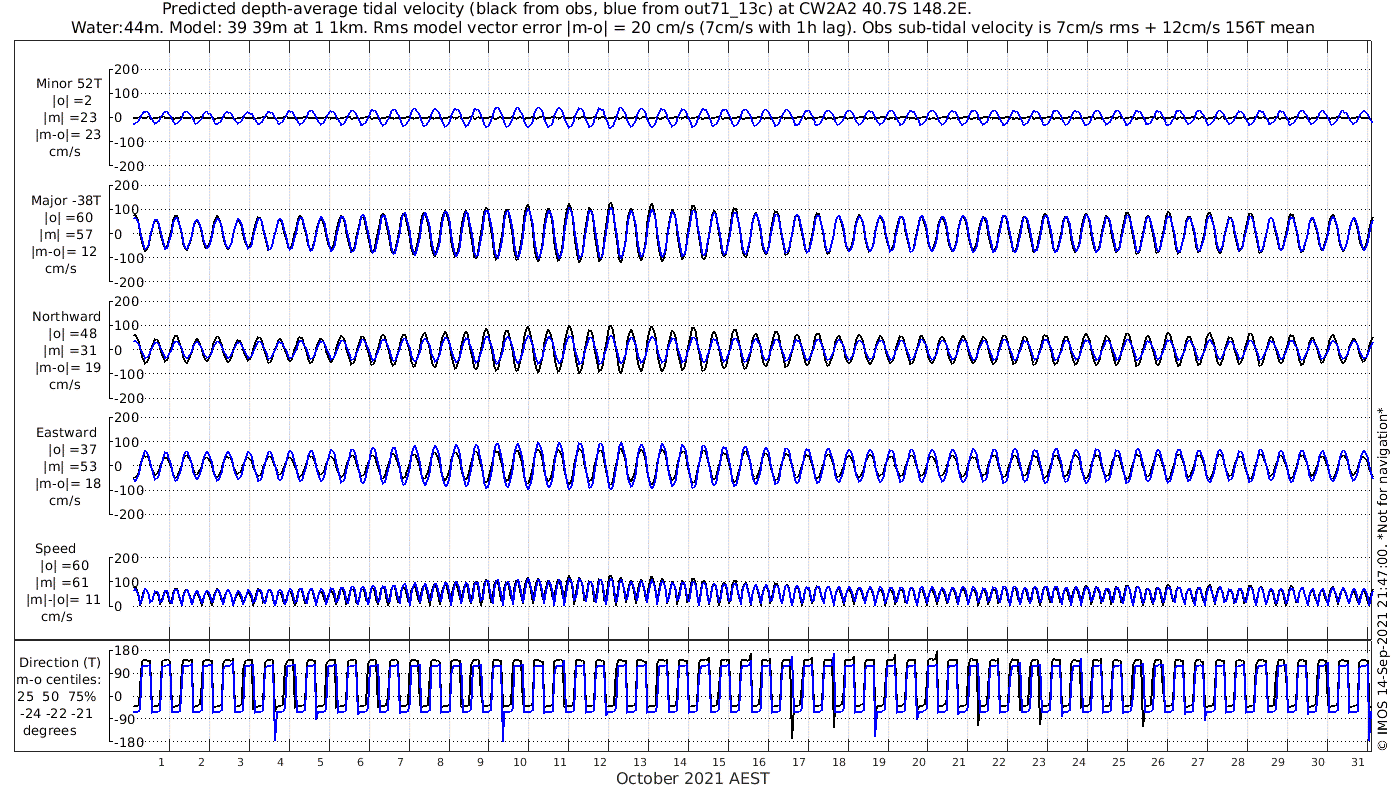The image size is (1400, 800).
Task: Click '|m| =53' value in Eastward panel
Action: pos(72,468)
